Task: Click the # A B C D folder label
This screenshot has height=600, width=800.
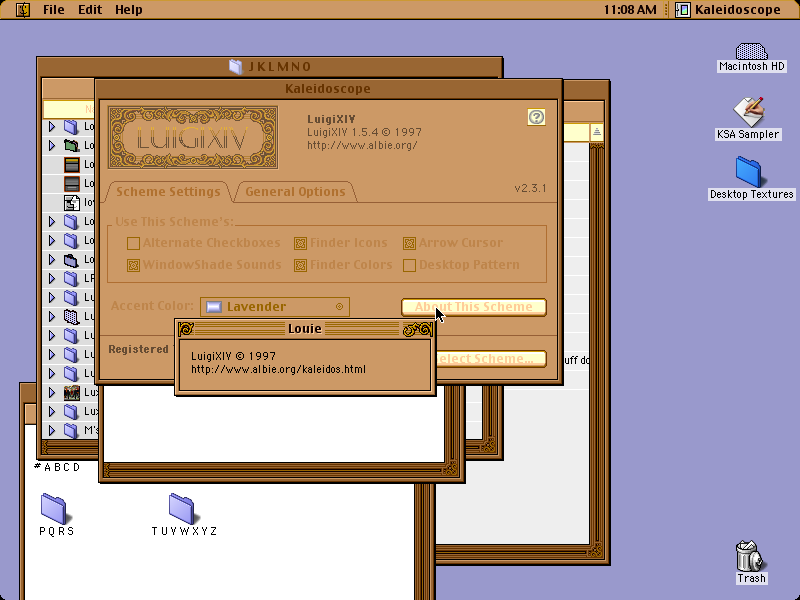Action: point(57,467)
